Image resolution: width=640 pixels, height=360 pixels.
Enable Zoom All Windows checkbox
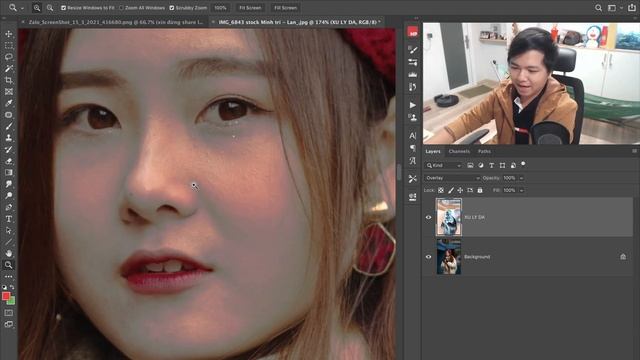[121, 8]
